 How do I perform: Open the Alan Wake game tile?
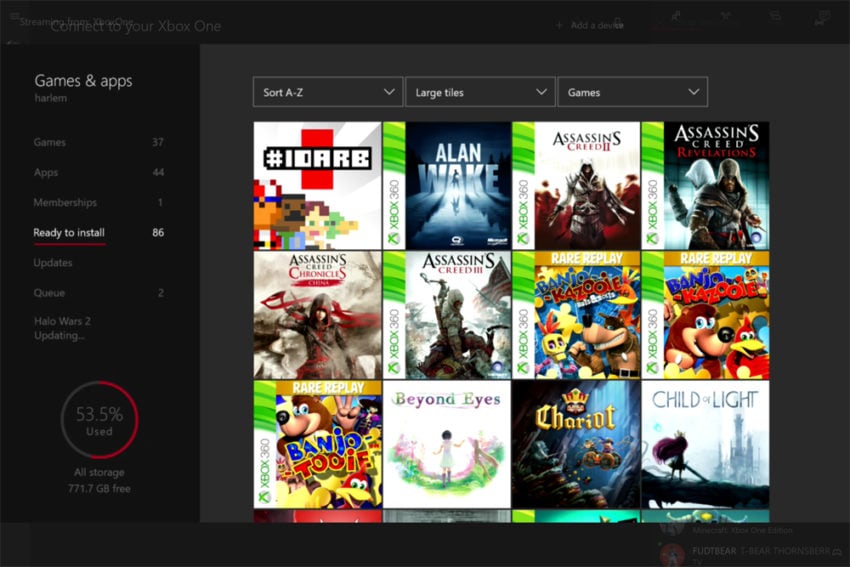tap(447, 185)
